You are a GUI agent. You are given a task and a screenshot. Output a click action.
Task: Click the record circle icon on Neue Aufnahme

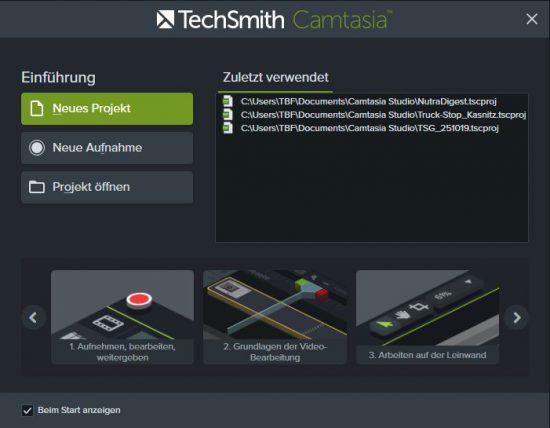pyautogui.click(x=37, y=148)
